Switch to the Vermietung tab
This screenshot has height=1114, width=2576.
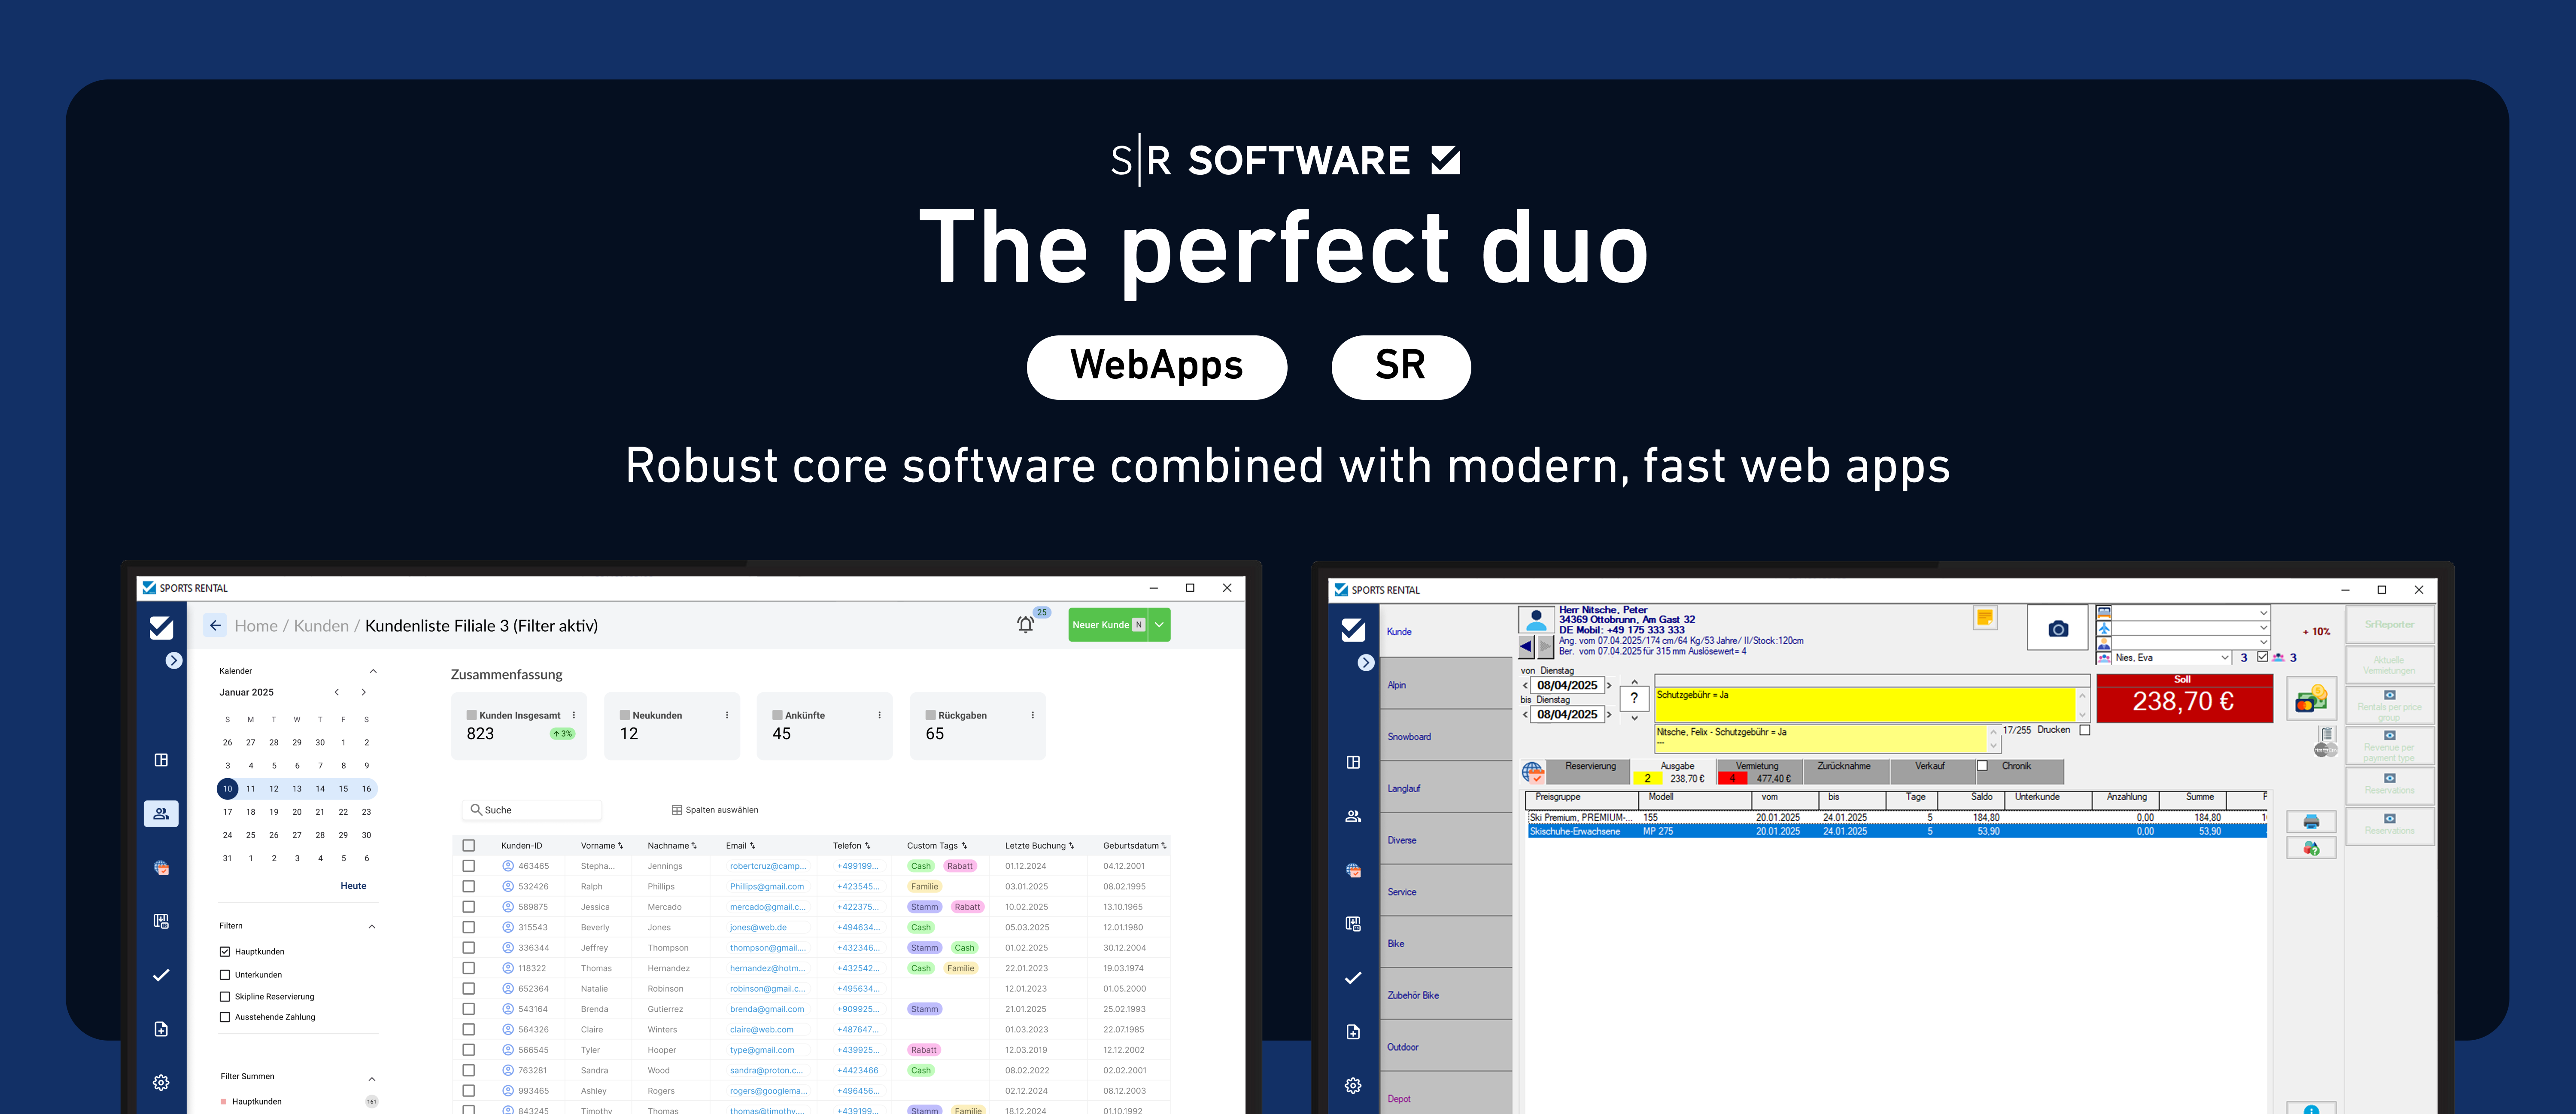[1757, 767]
